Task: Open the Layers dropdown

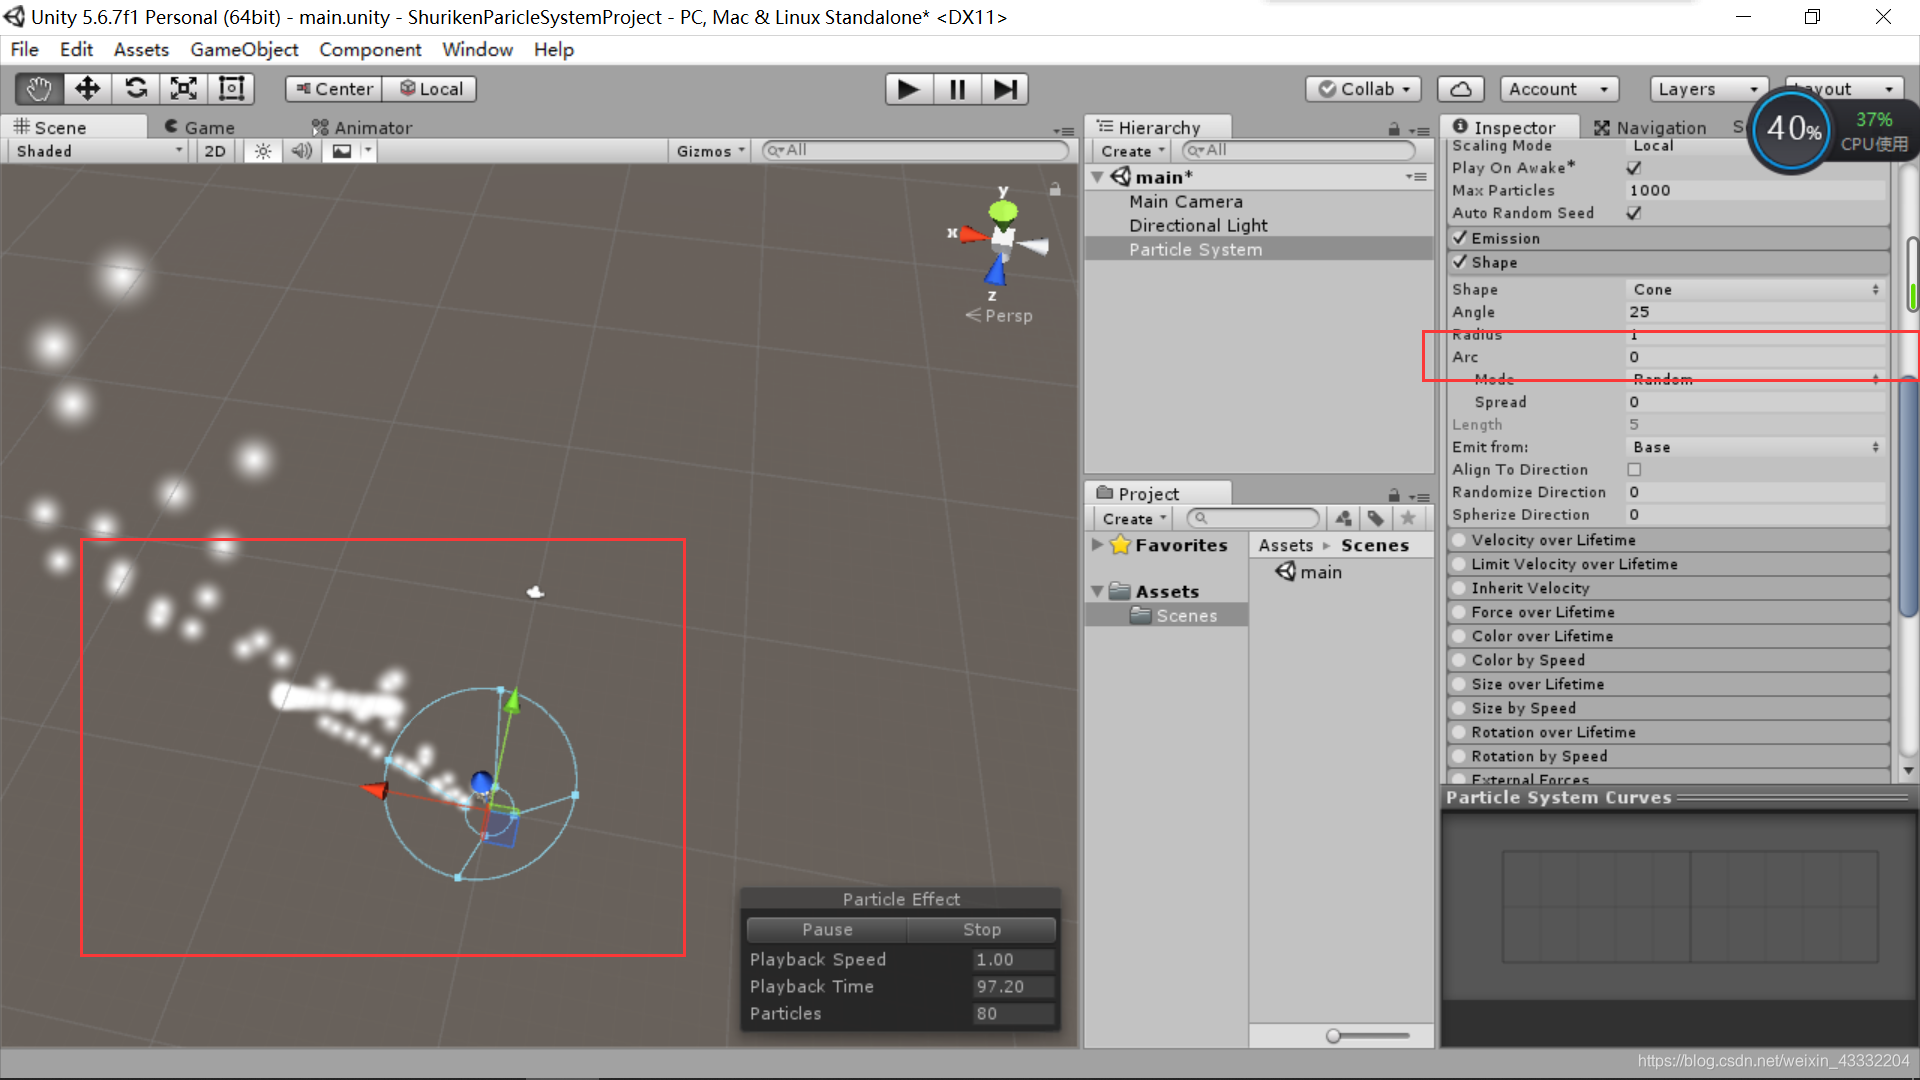Action: [1708, 89]
